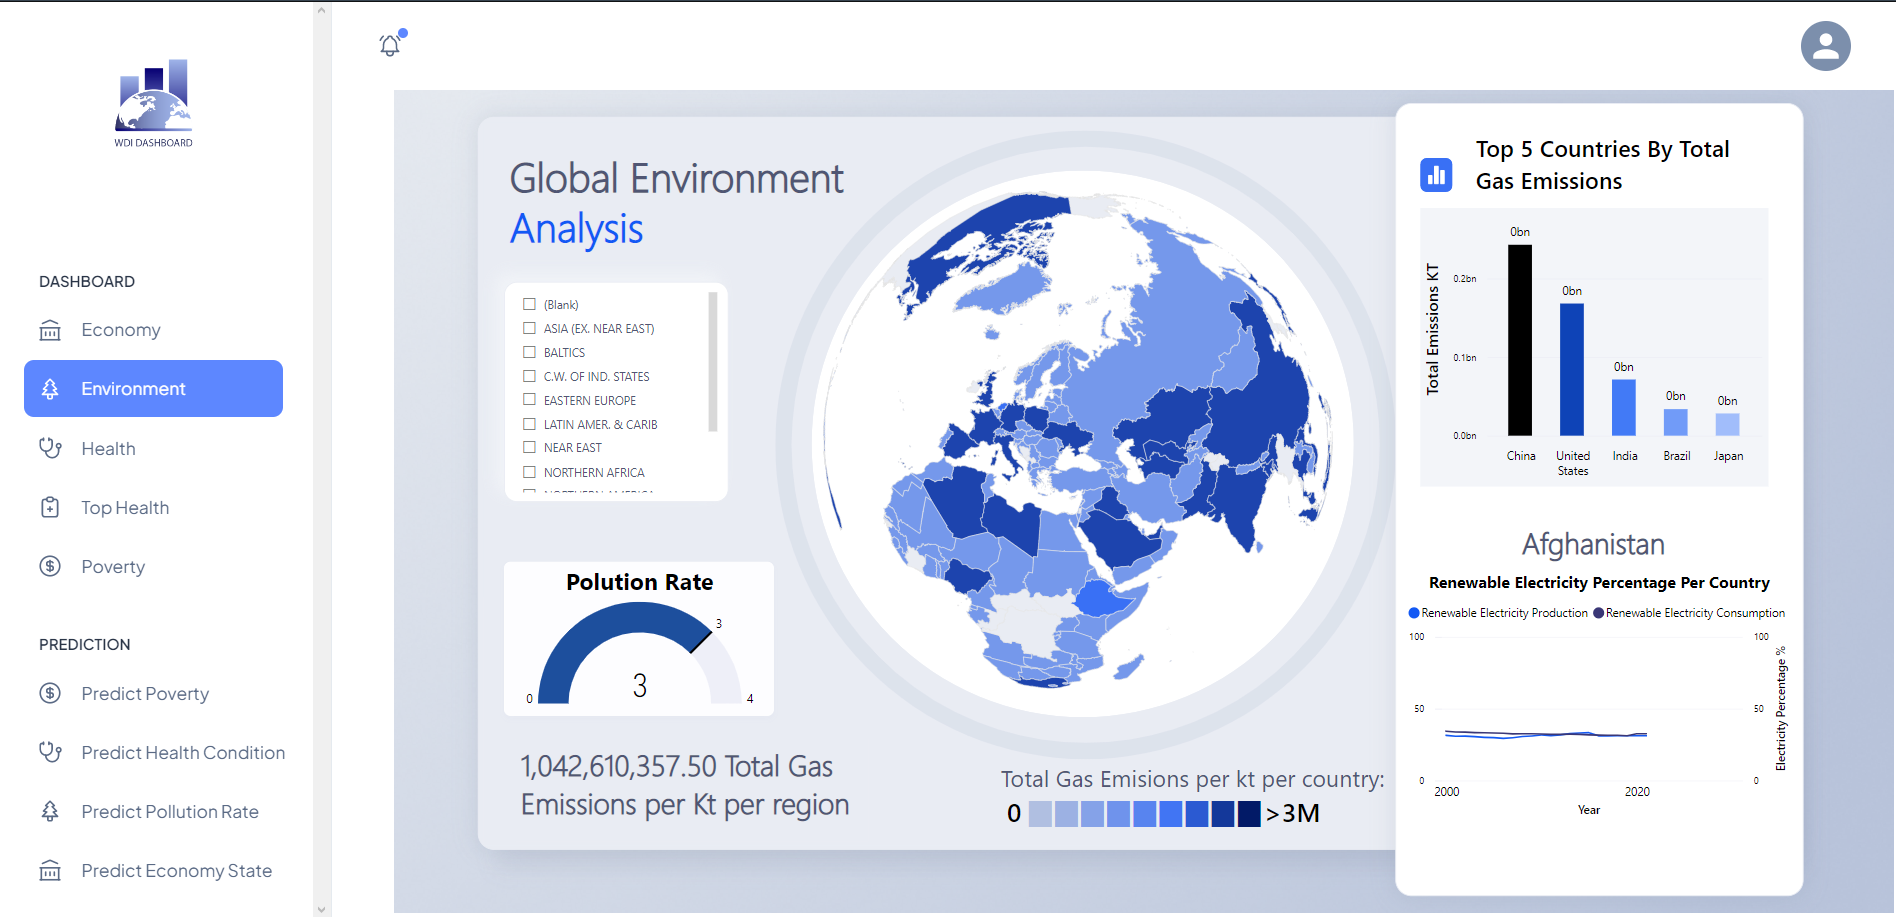
Task: Select the Predict Pollution Rate tree icon
Action: tap(51, 811)
